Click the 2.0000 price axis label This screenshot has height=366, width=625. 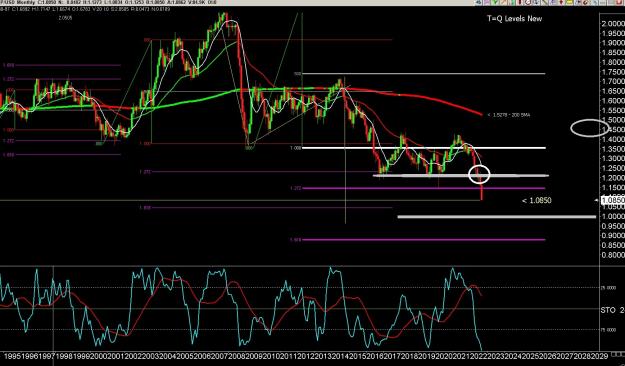[613, 24]
